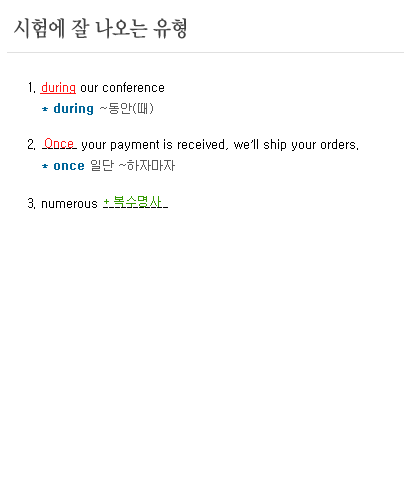Viewport: 410px width, 480px height.
Task: Click the green text +복수명사
Action: 133,202
